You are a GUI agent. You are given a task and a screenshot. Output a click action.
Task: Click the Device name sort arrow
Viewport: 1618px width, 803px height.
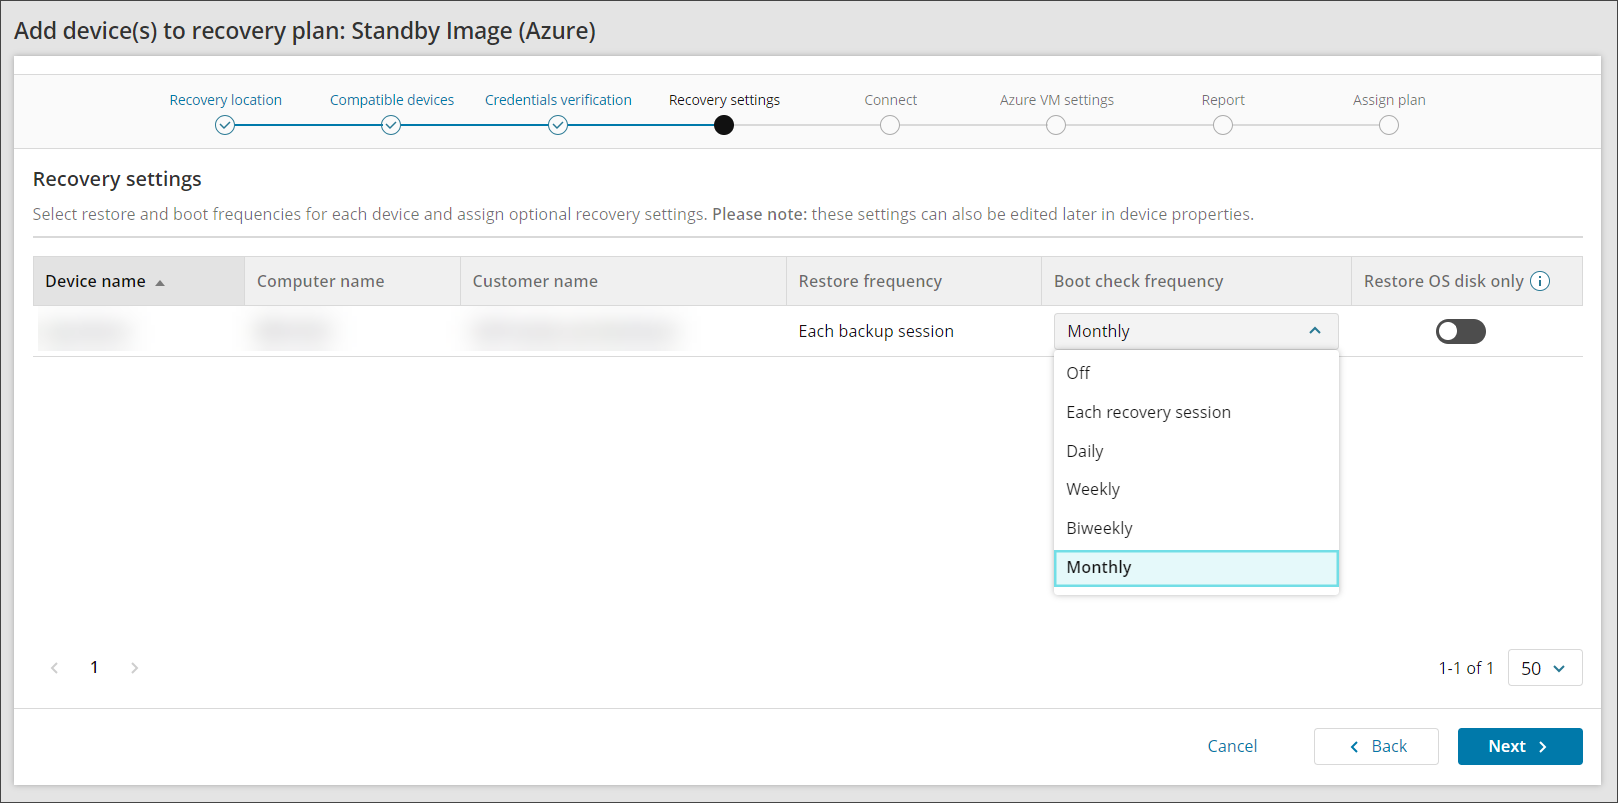pyautogui.click(x=160, y=283)
